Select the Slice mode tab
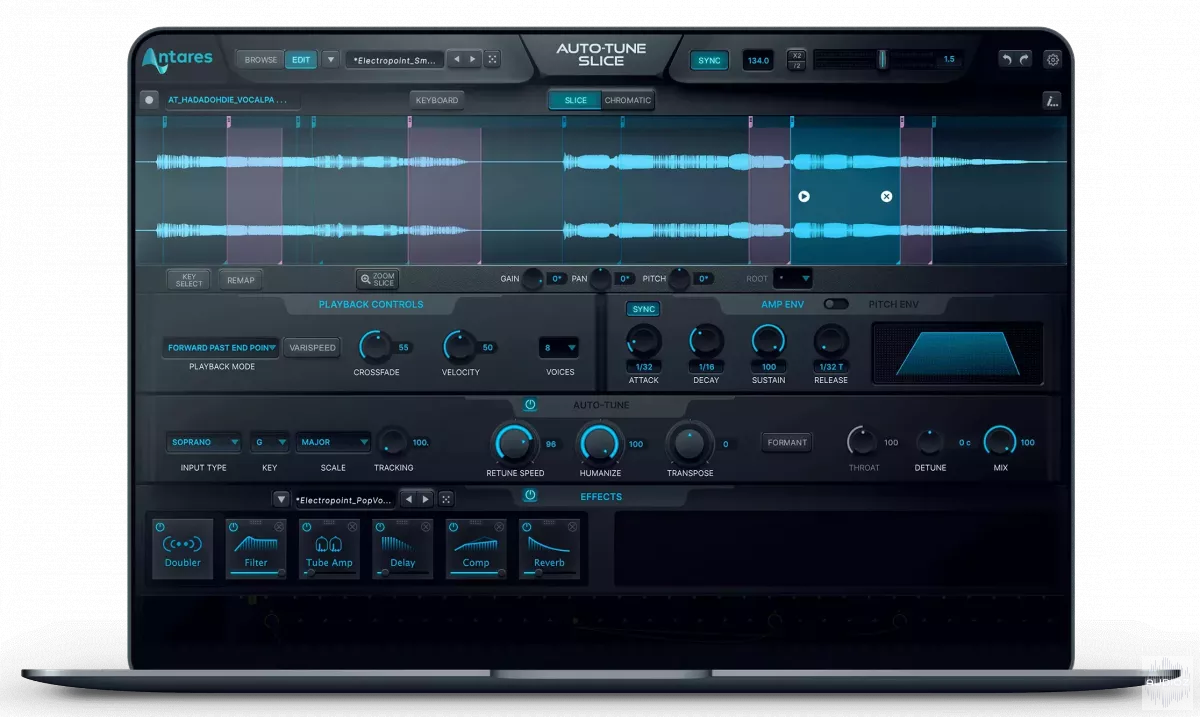The image size is (1200, 717). (x=576, y=100)
